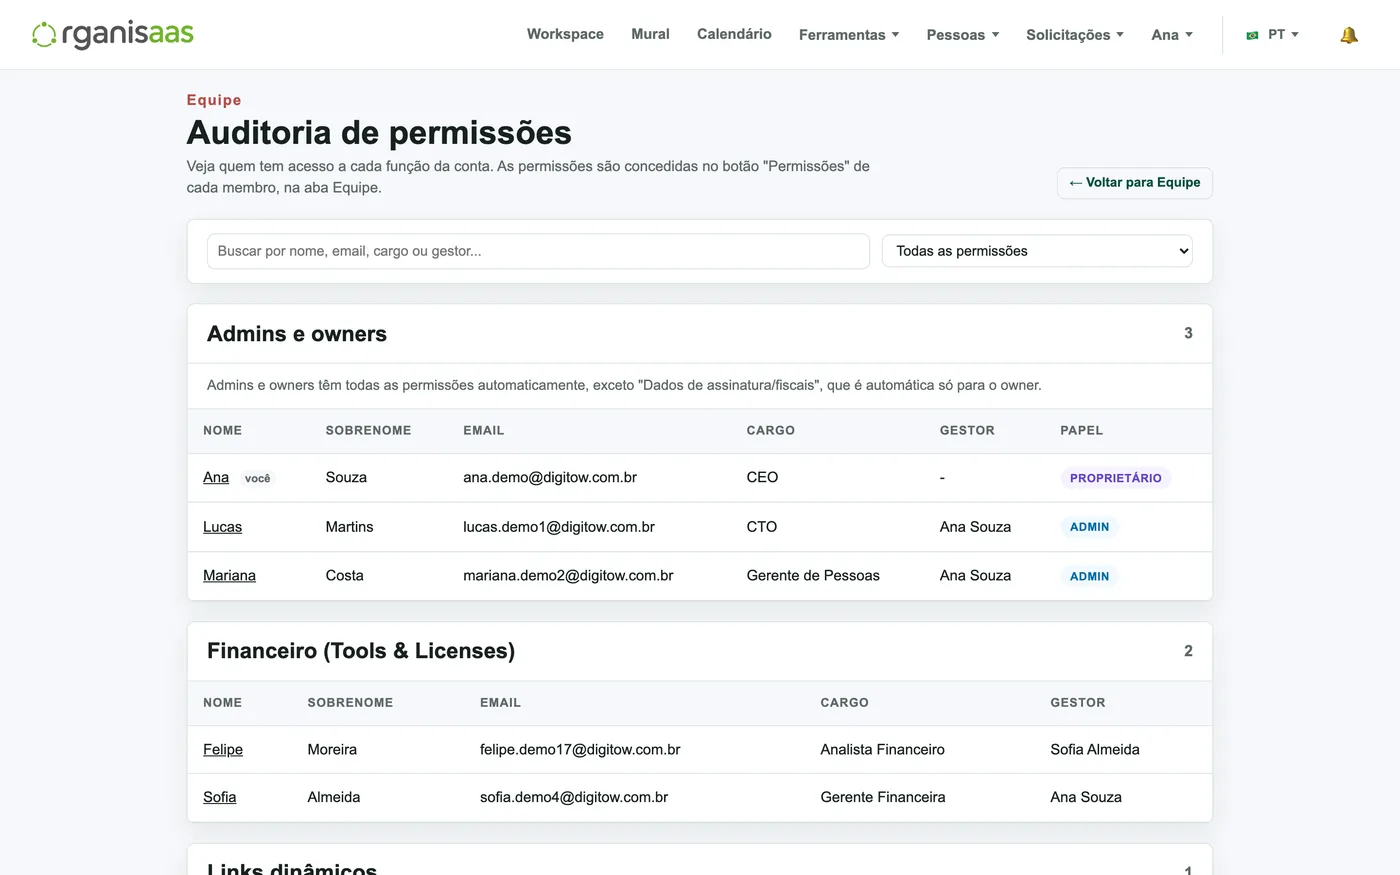Open Ana's profile link

[216, 477]
